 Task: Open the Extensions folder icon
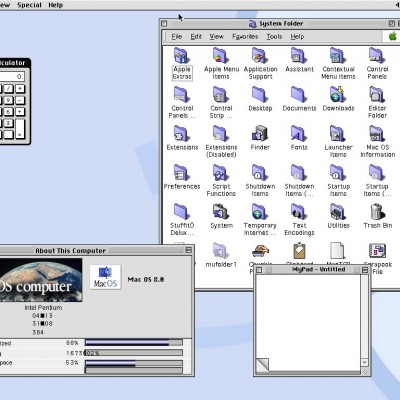point(182,134)
